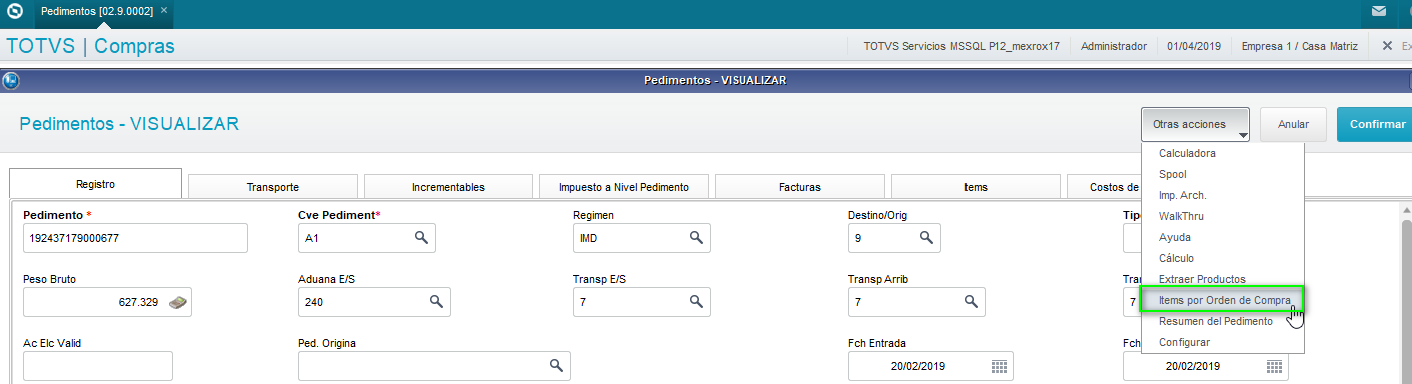
Task: Click the 01/04/2019 date in header
Action: (x=1194, y=46)
